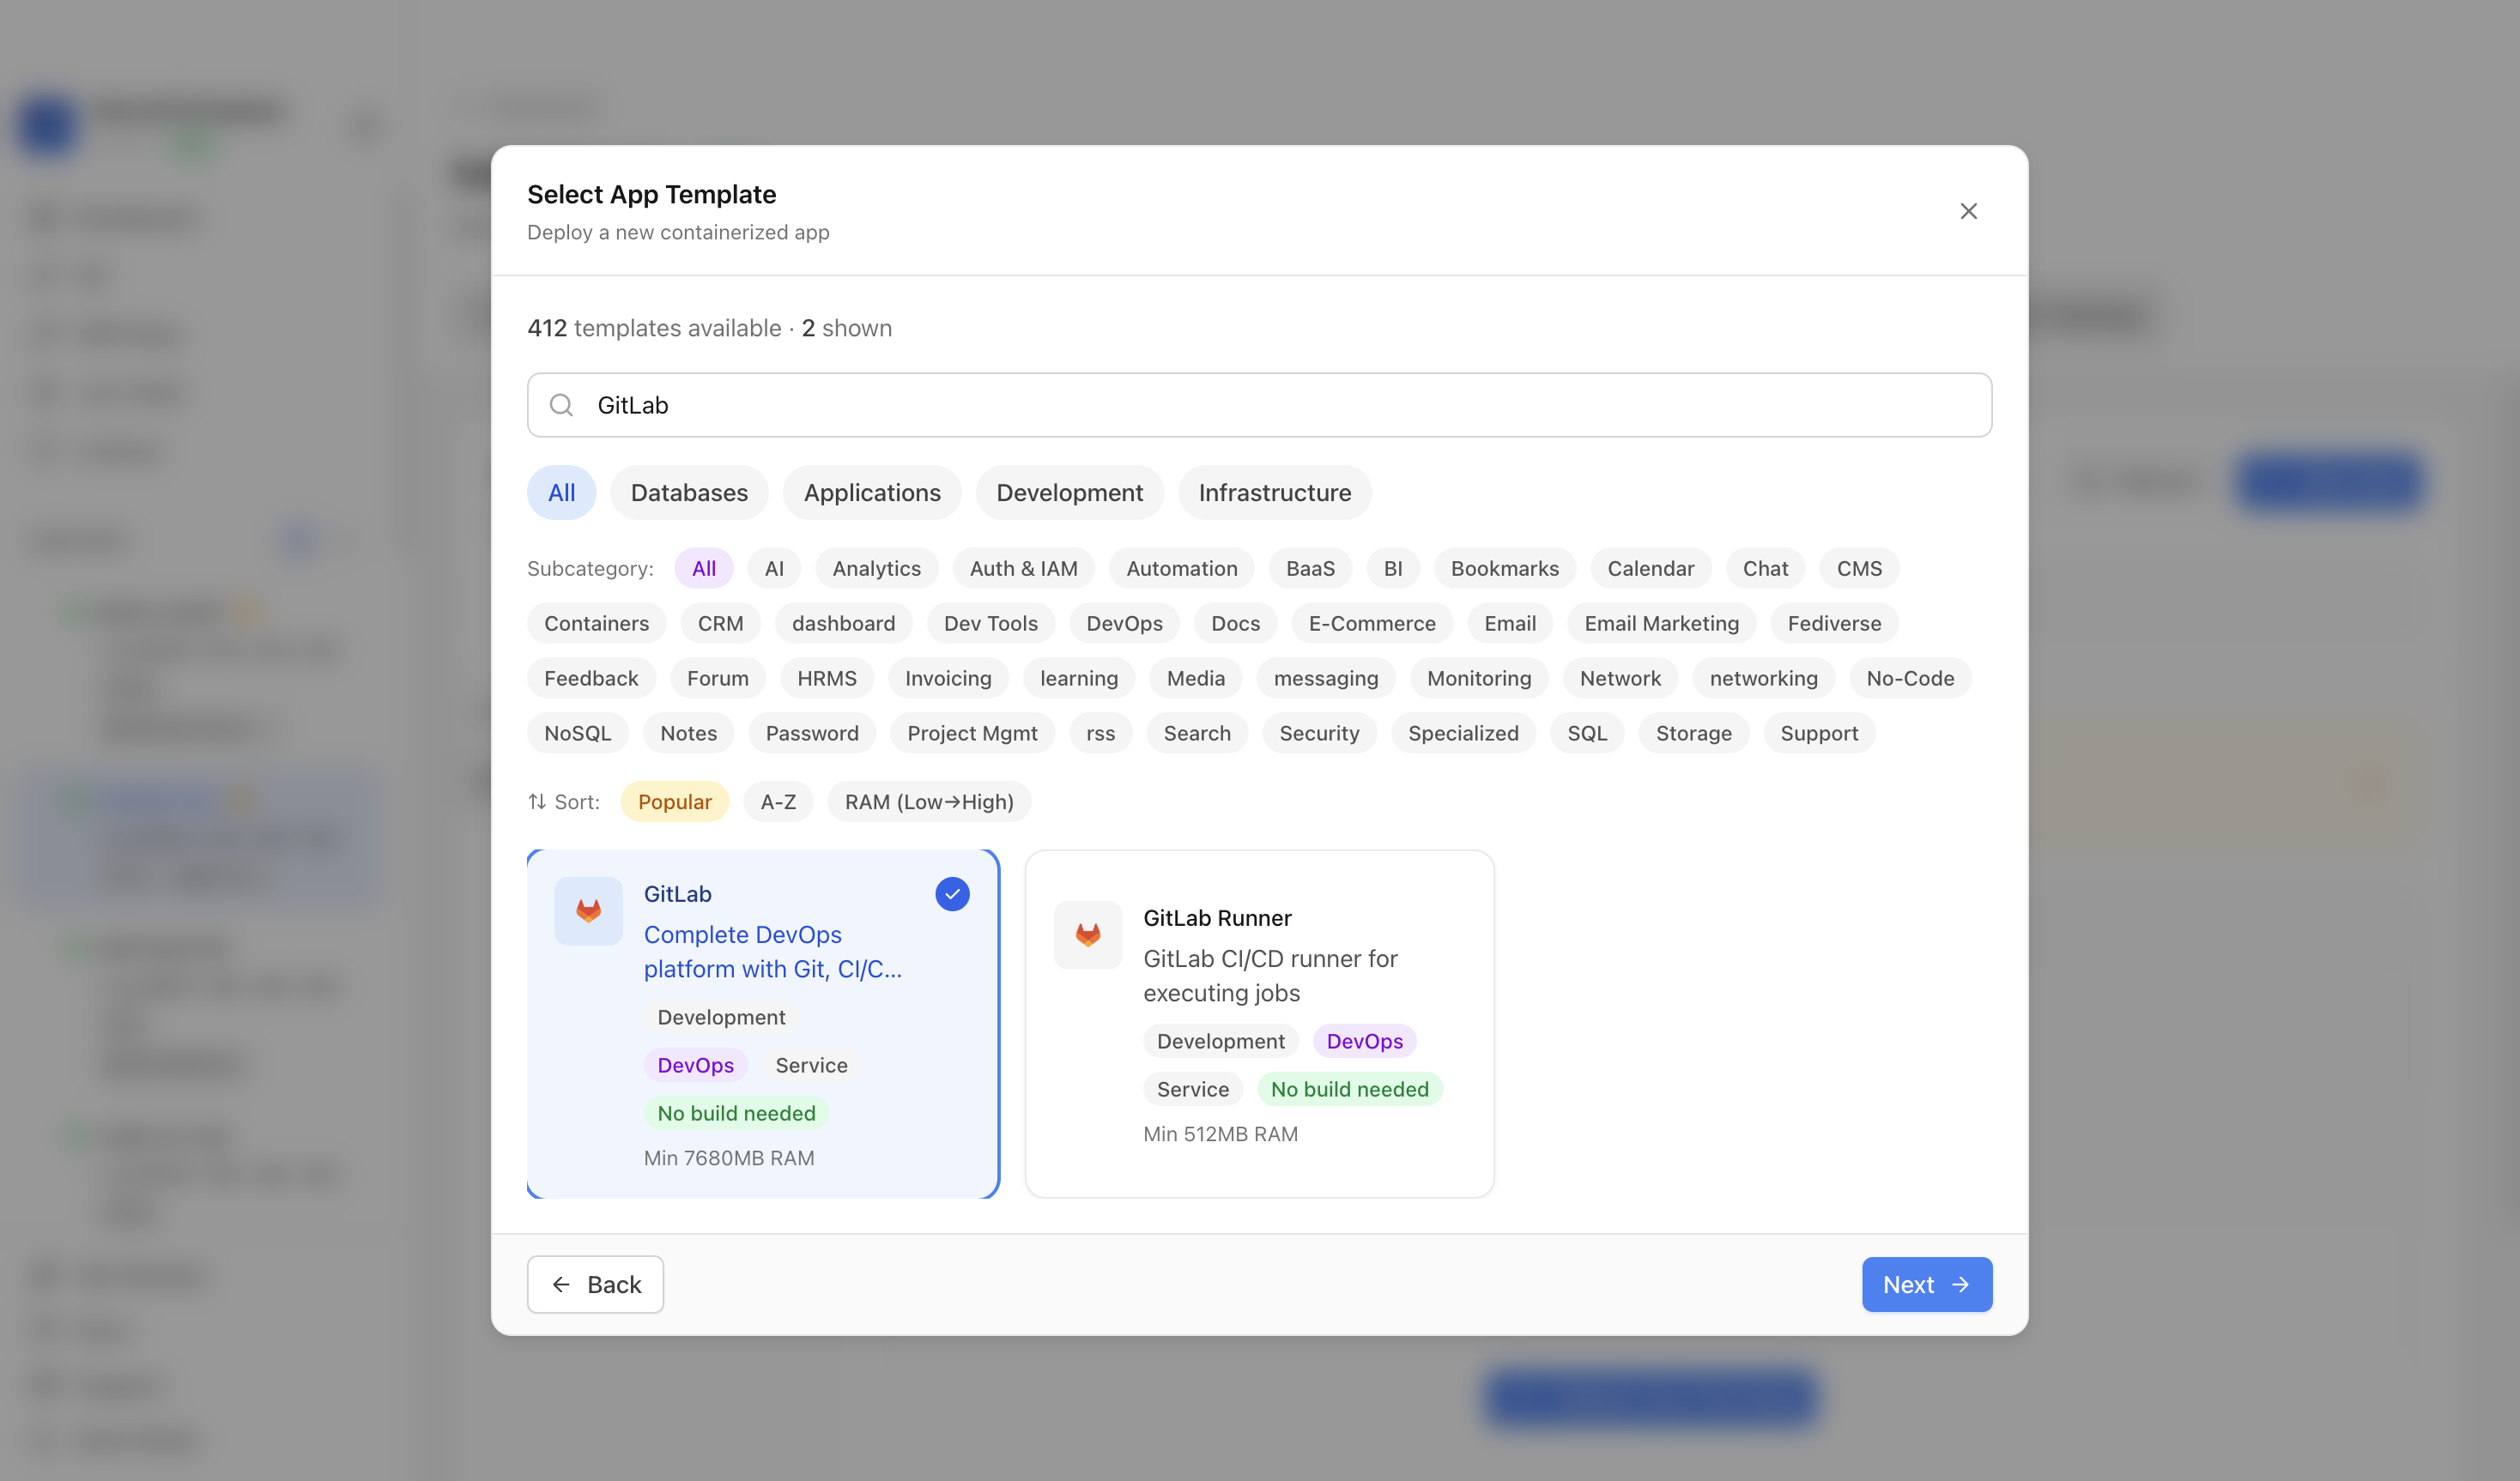The height and width of the screenshot is (1481, 2520).
Task: Filter by NoSQL subcategory
Action: pos(577,733)
